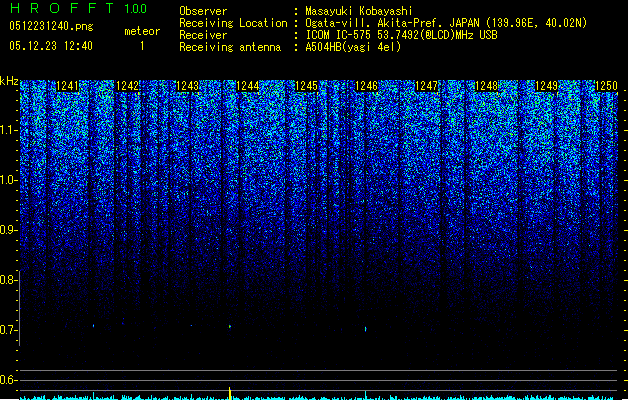Click the Receiving Location label

click(x=233, y=23)
